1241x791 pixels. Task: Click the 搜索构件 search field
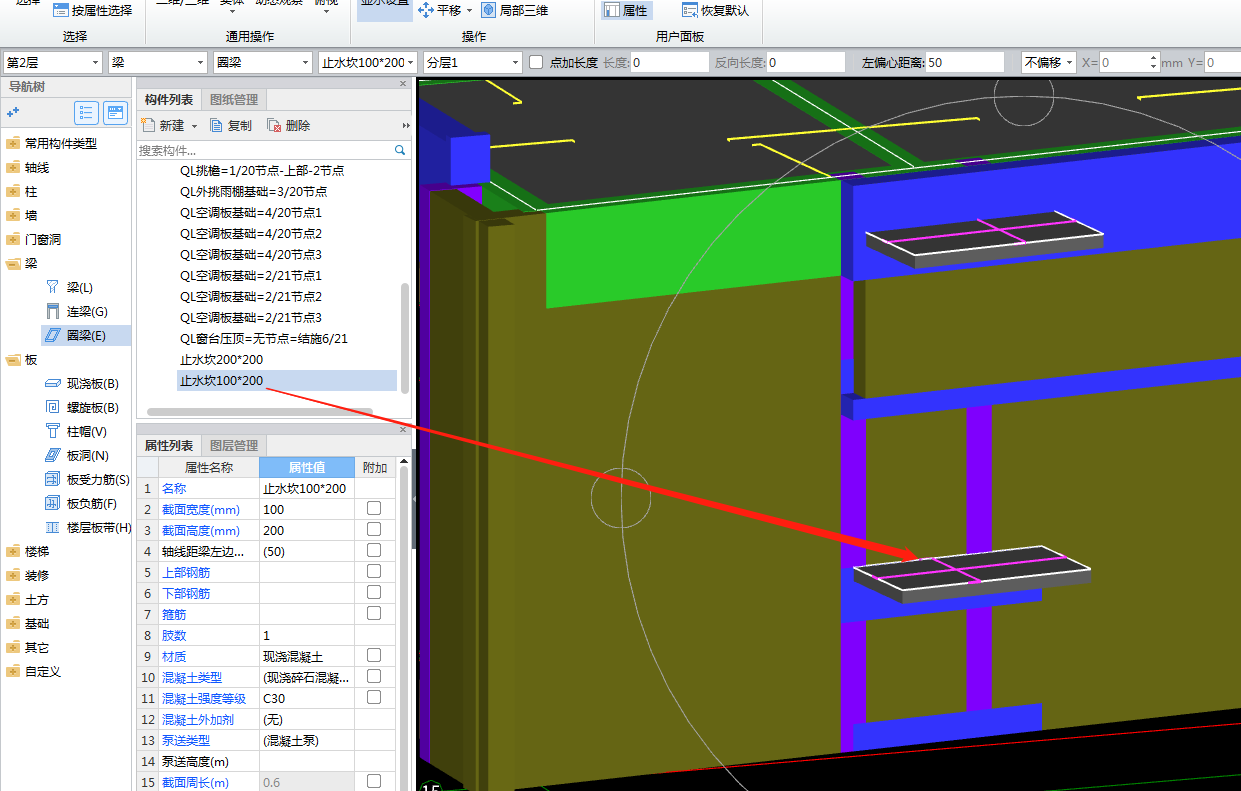[266, 150]
